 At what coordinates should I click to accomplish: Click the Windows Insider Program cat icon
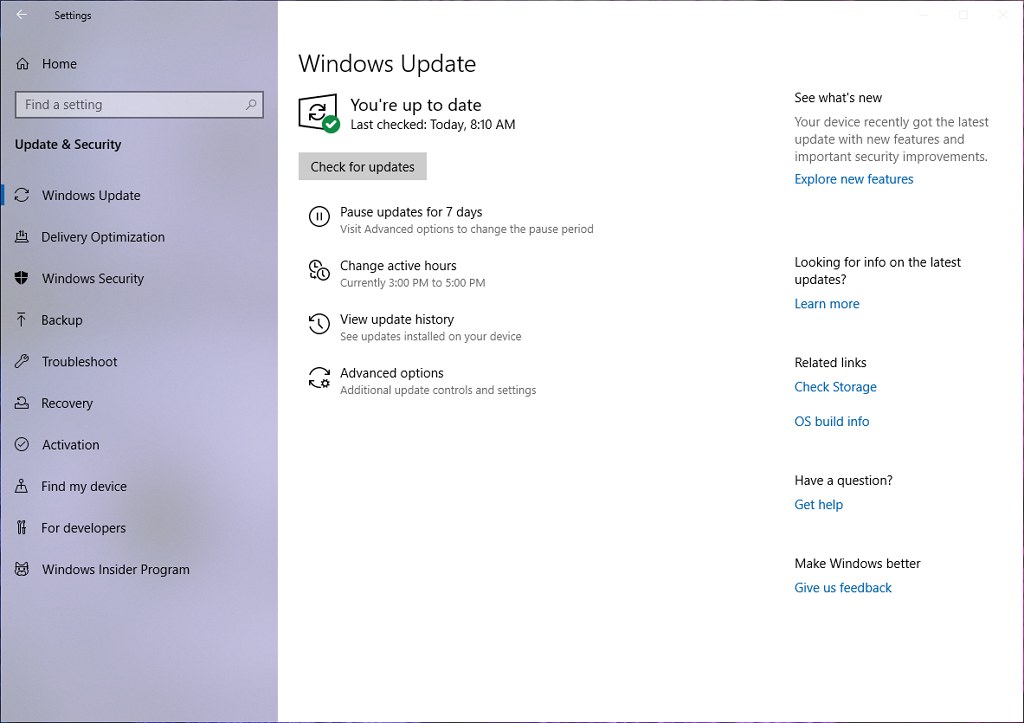[22, 569]
